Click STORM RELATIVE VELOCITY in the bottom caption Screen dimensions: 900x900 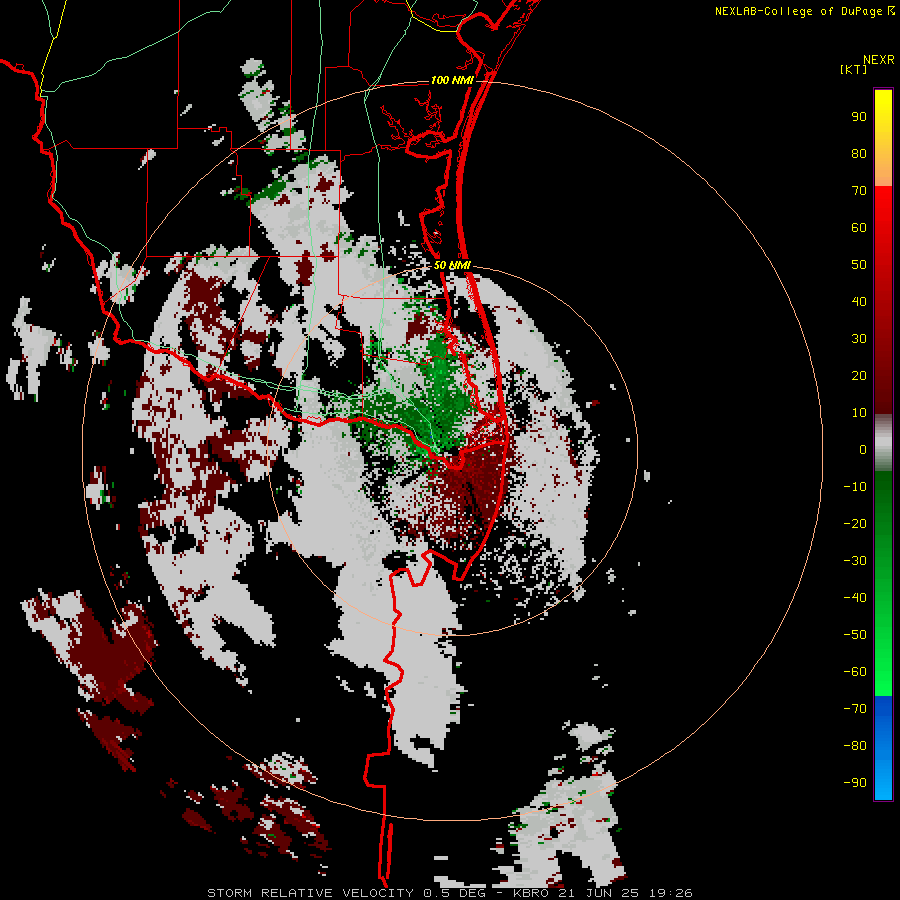click(311, 893)
